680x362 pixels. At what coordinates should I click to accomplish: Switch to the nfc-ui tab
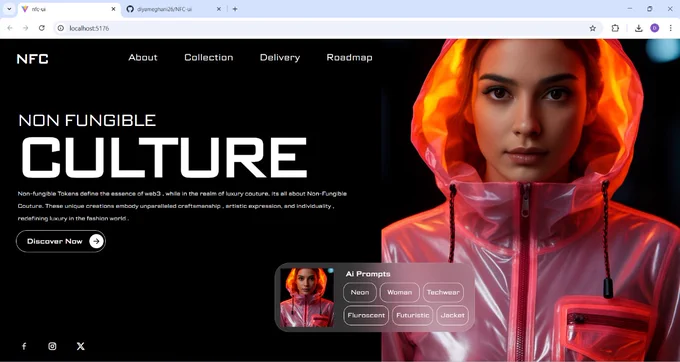coord(69,9)
